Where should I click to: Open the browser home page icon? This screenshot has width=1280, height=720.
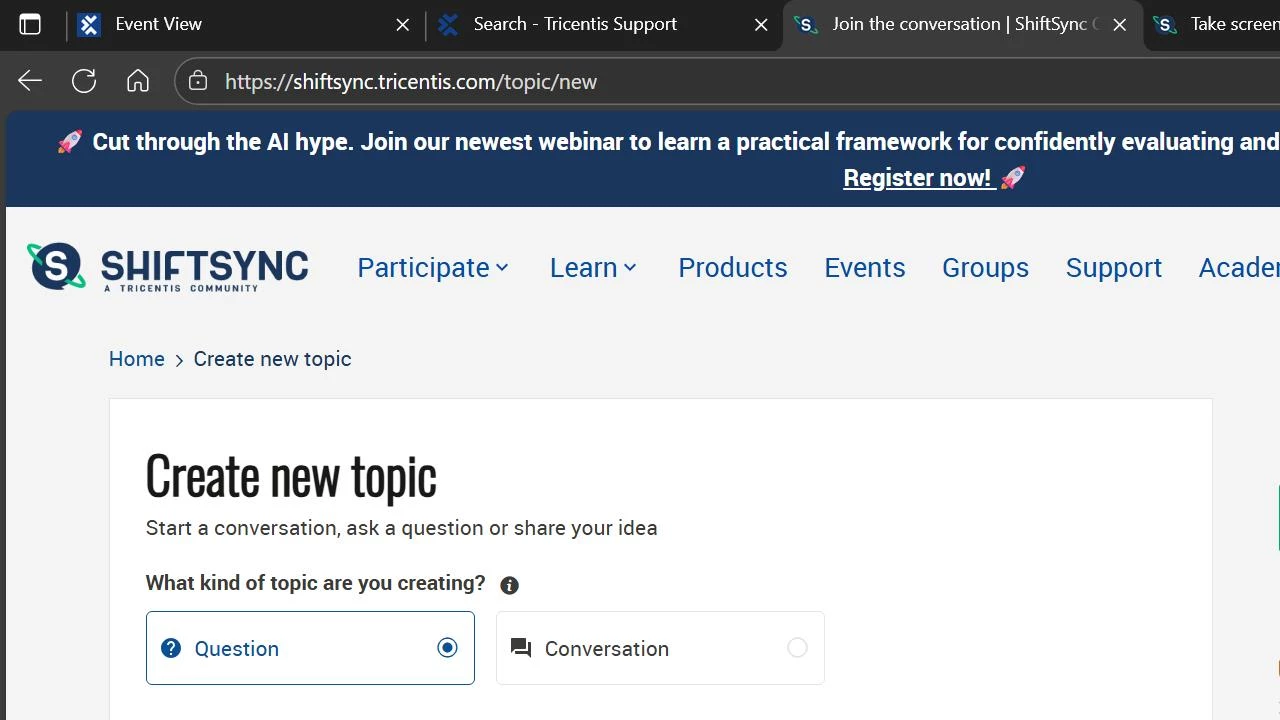coord(138,81)
